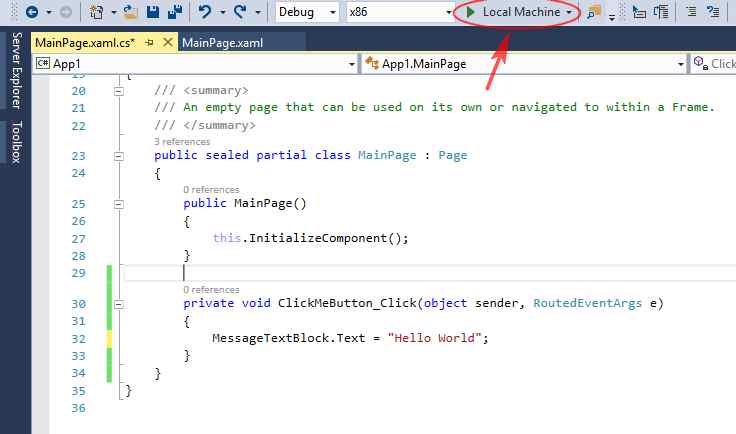736x434 pixels.
Task: Collapse the MainPage constructor at line 25
Action: coord(119,204)
